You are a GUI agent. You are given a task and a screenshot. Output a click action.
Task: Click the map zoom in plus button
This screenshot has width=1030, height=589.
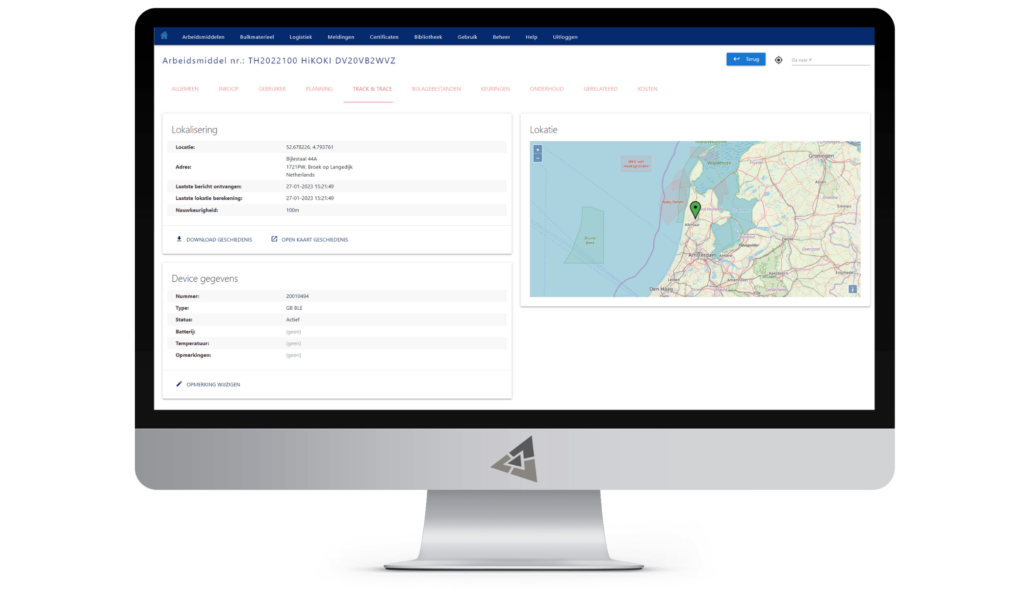[537, 150]
